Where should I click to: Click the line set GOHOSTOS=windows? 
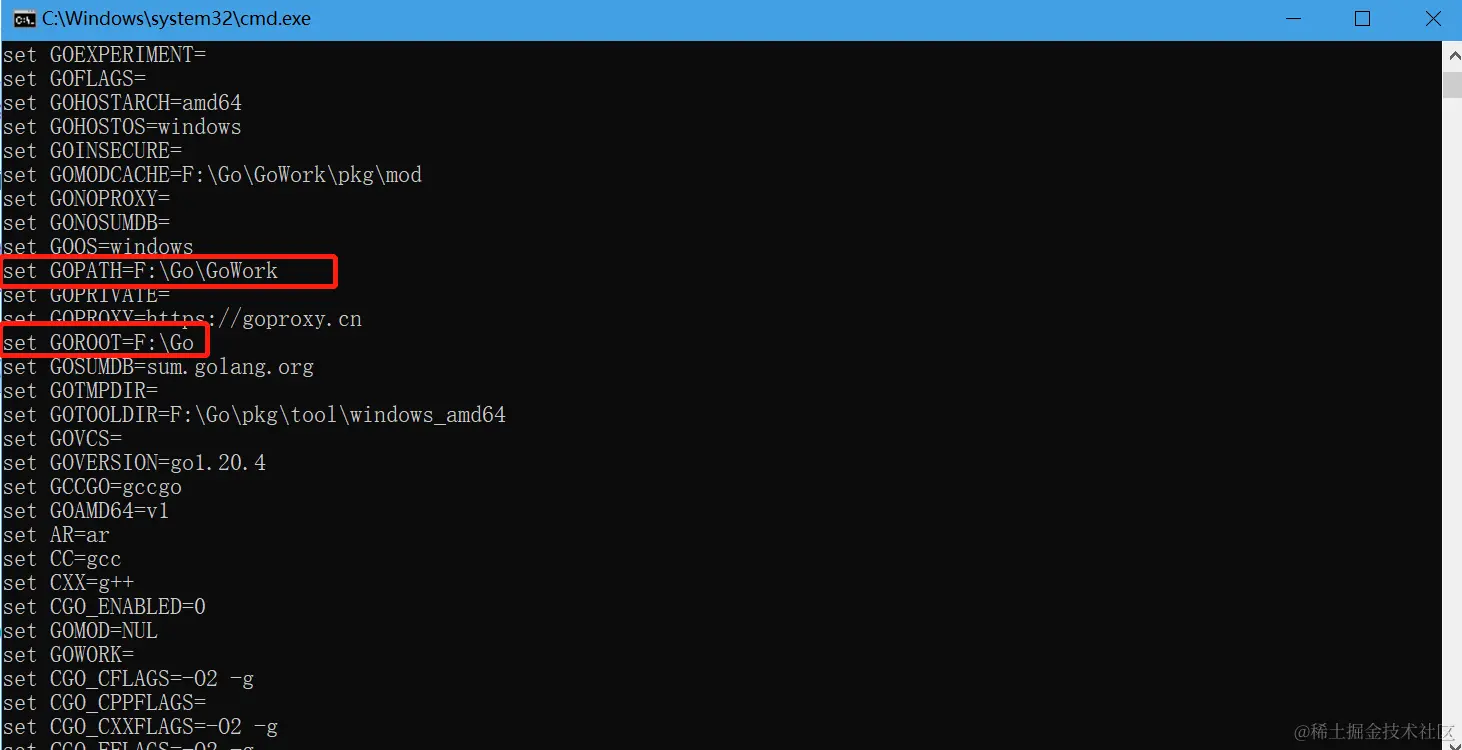122,127
